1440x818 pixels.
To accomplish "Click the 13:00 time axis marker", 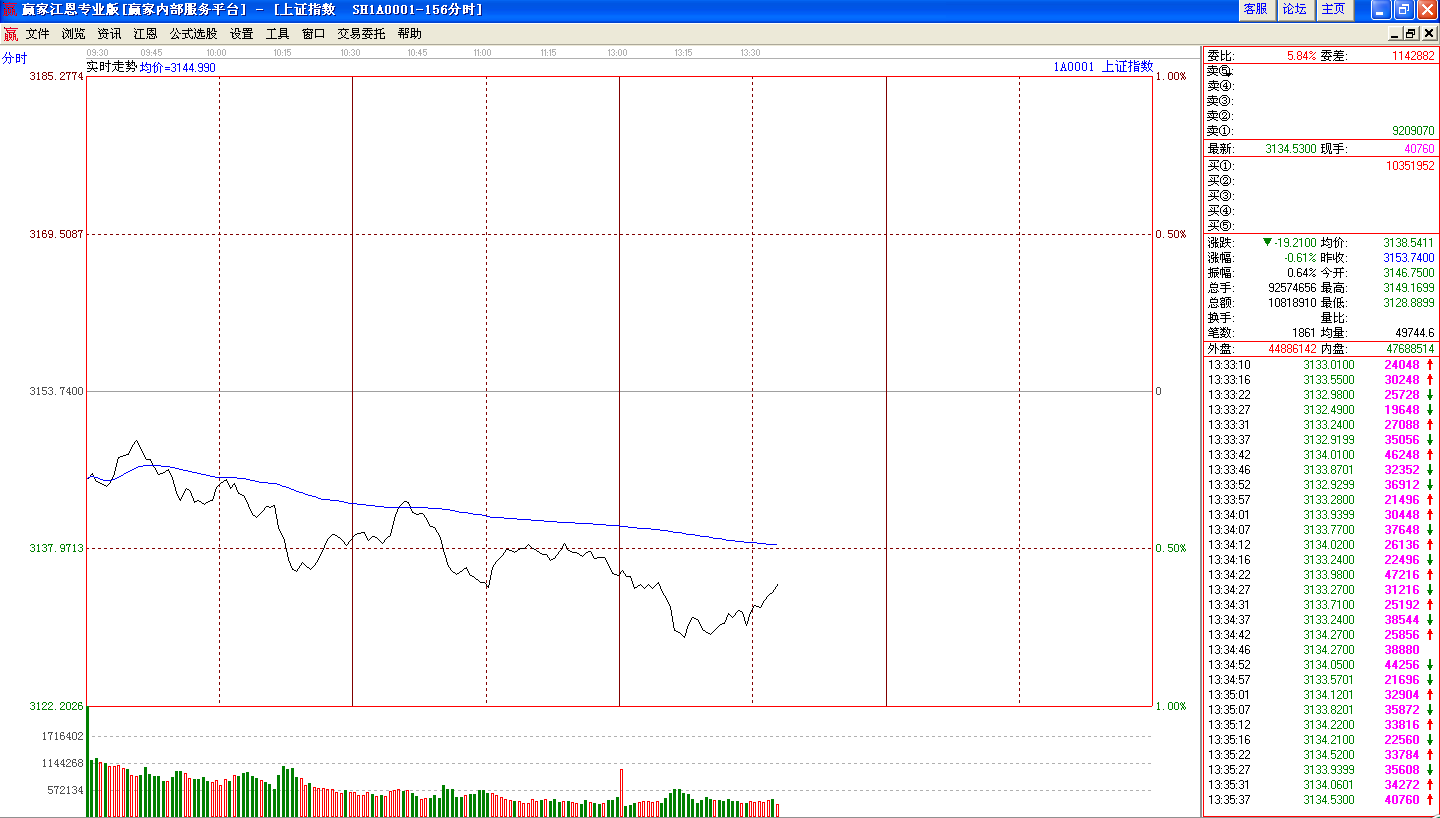I will coord(617,52).
